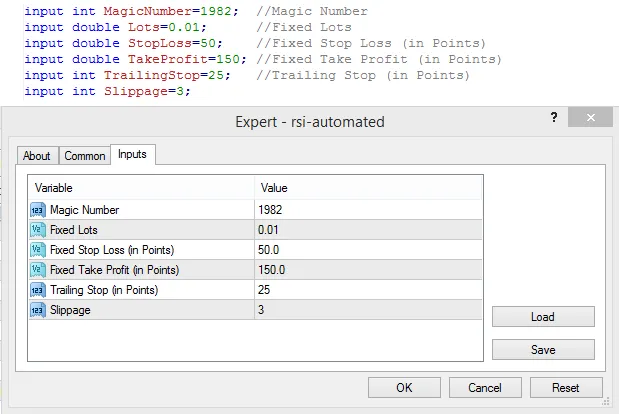619x414 pixels.
Task: Click the Magic Number integer type icon
Action: click(x=38, y=210)
